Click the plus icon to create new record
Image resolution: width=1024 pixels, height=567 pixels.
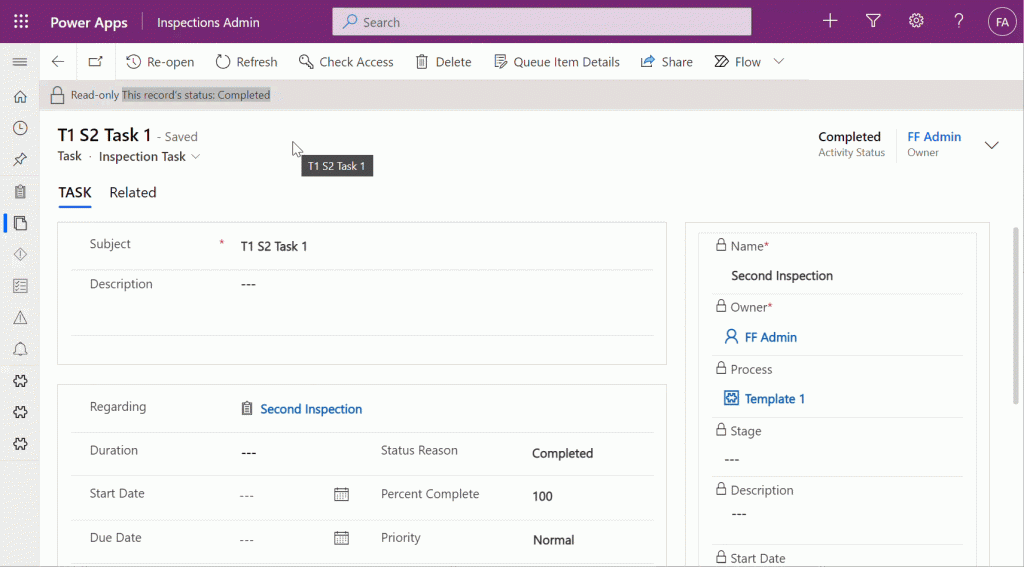tap(830, 22)
